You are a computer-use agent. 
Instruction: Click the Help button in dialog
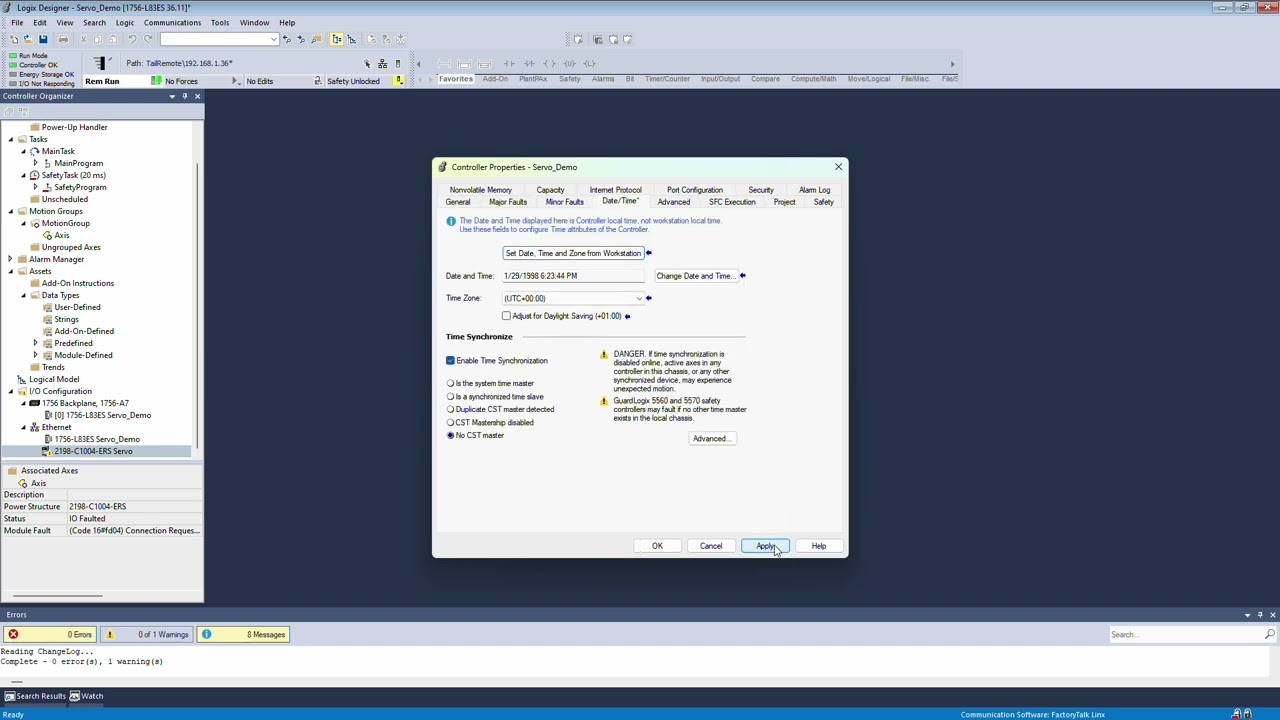[x=819, y=546]
